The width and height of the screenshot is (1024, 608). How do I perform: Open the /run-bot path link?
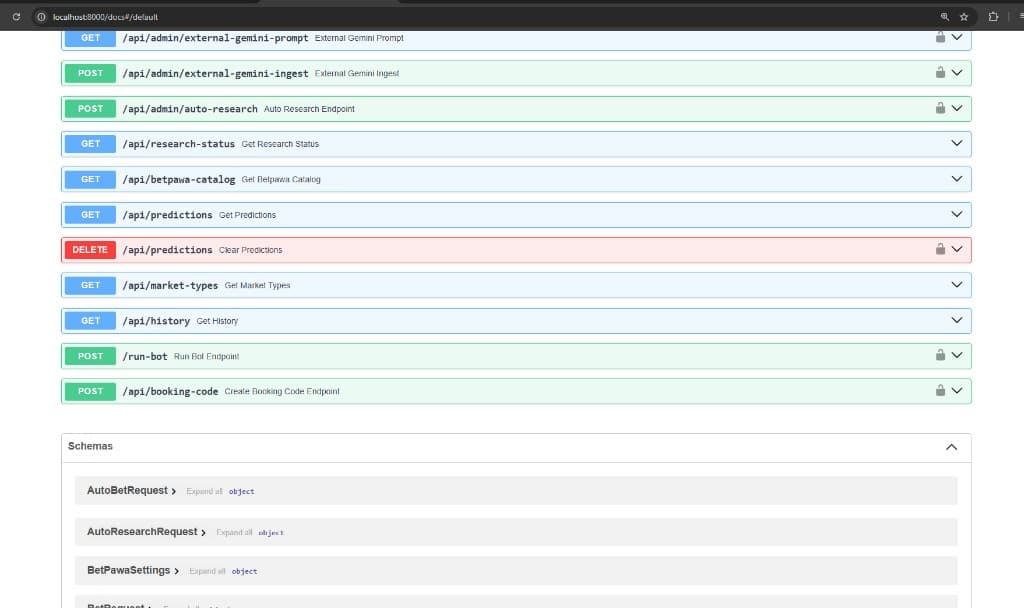(144, 356)
